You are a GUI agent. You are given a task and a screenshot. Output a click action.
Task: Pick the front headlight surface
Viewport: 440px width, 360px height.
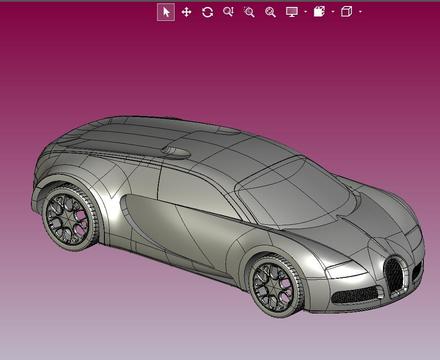tap(345, 268)
